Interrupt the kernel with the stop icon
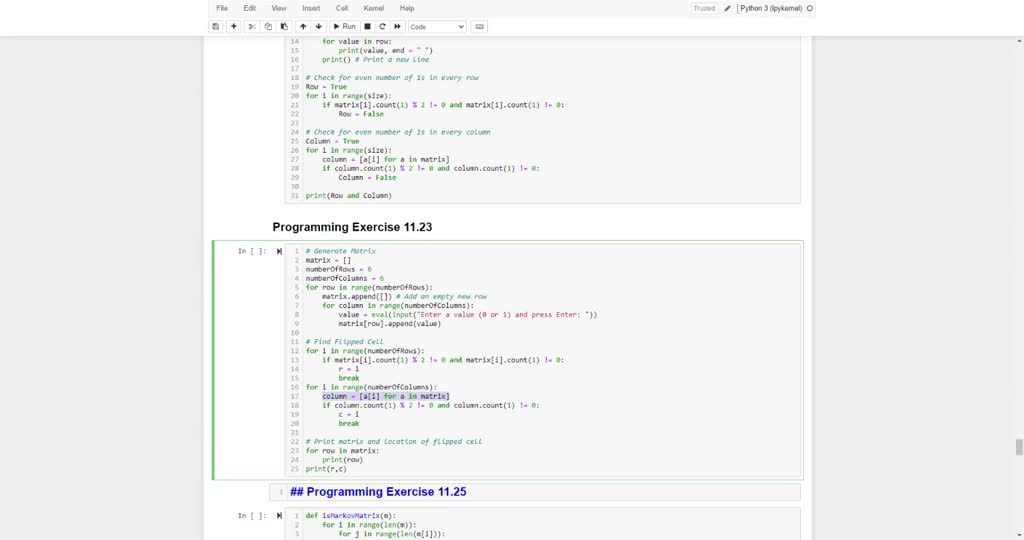 point(368,27)
